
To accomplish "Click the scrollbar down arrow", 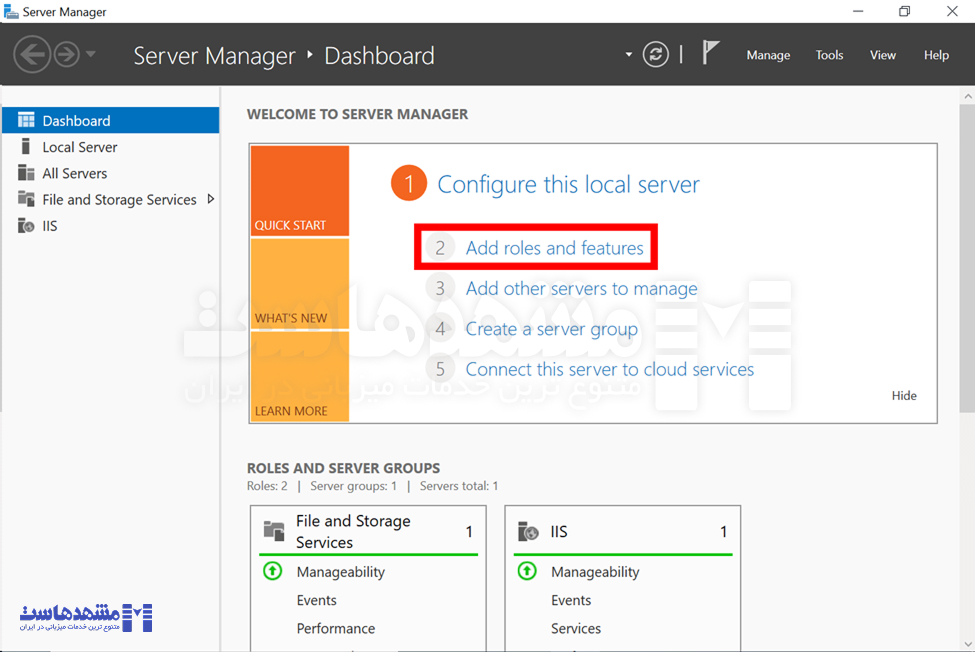I will pos(968,644).
